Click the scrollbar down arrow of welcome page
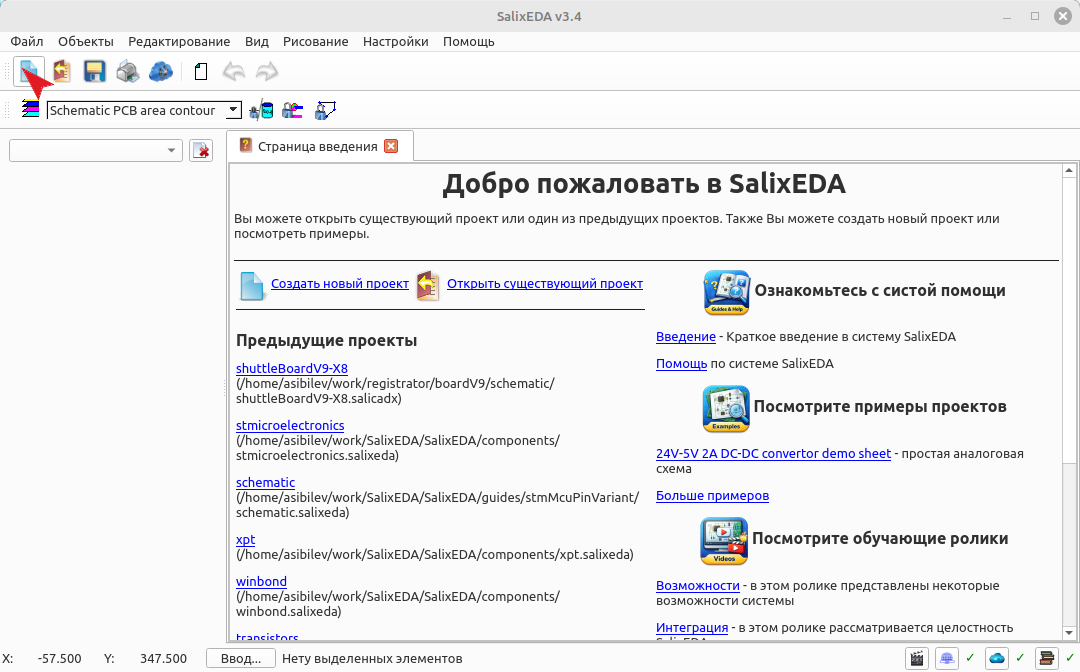This screenshot has width=1080, height=672. (1069, 633)
